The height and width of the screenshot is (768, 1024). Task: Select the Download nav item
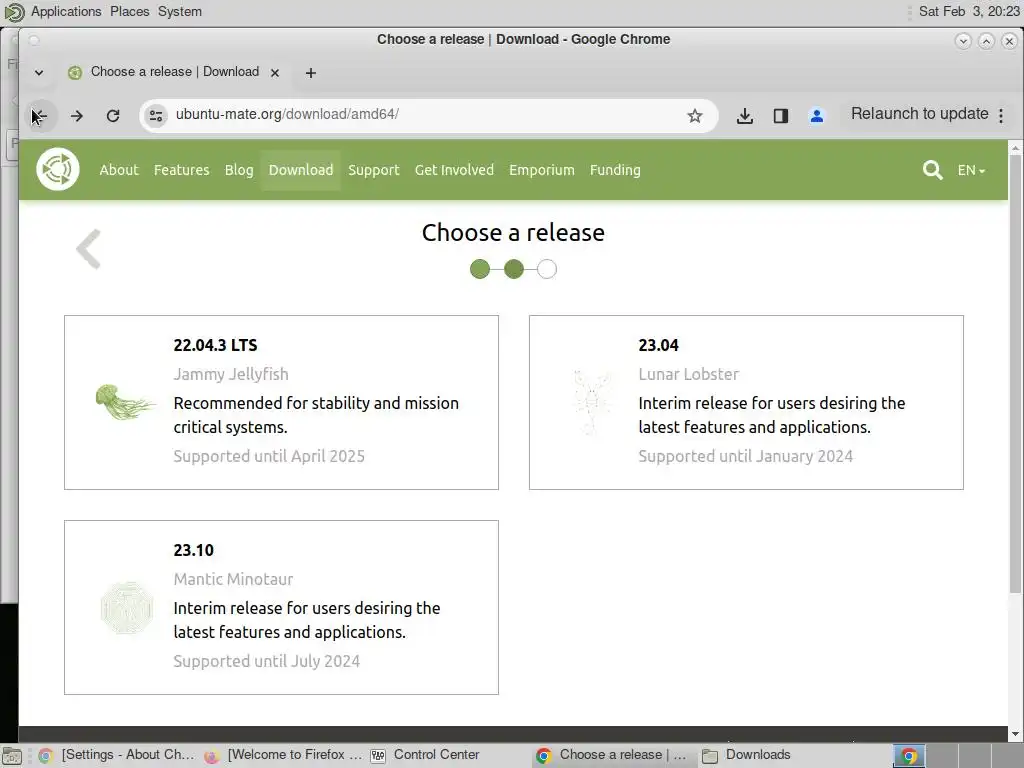click(301, 170)
